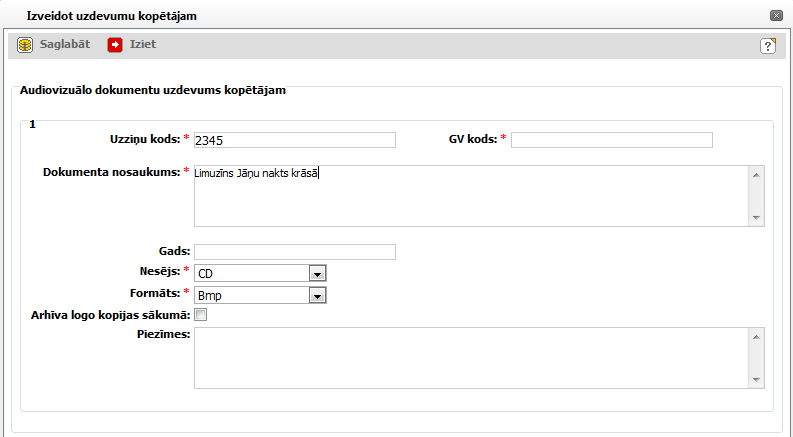
Task: Click inside the Piezīmes text area
Action: pyautogui.click(x=470, y=358)
